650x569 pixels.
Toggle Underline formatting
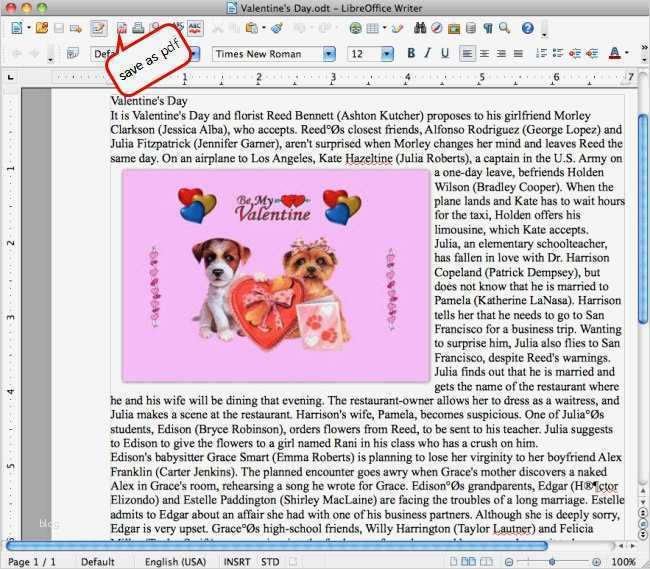tap(445, 53)
